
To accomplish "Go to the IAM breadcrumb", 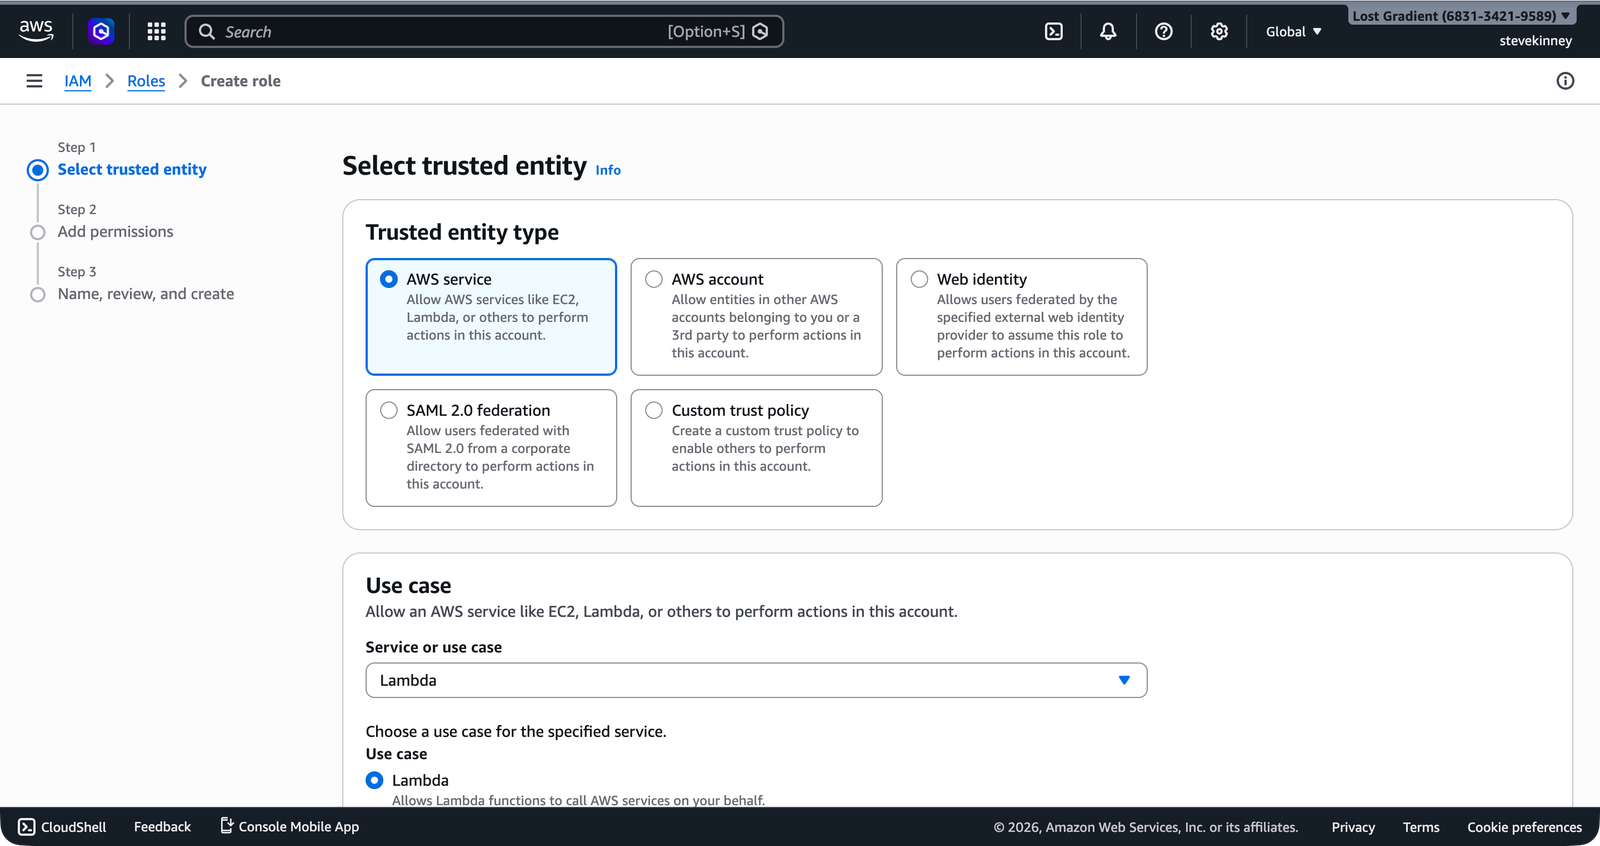I will tap(78, 81).
